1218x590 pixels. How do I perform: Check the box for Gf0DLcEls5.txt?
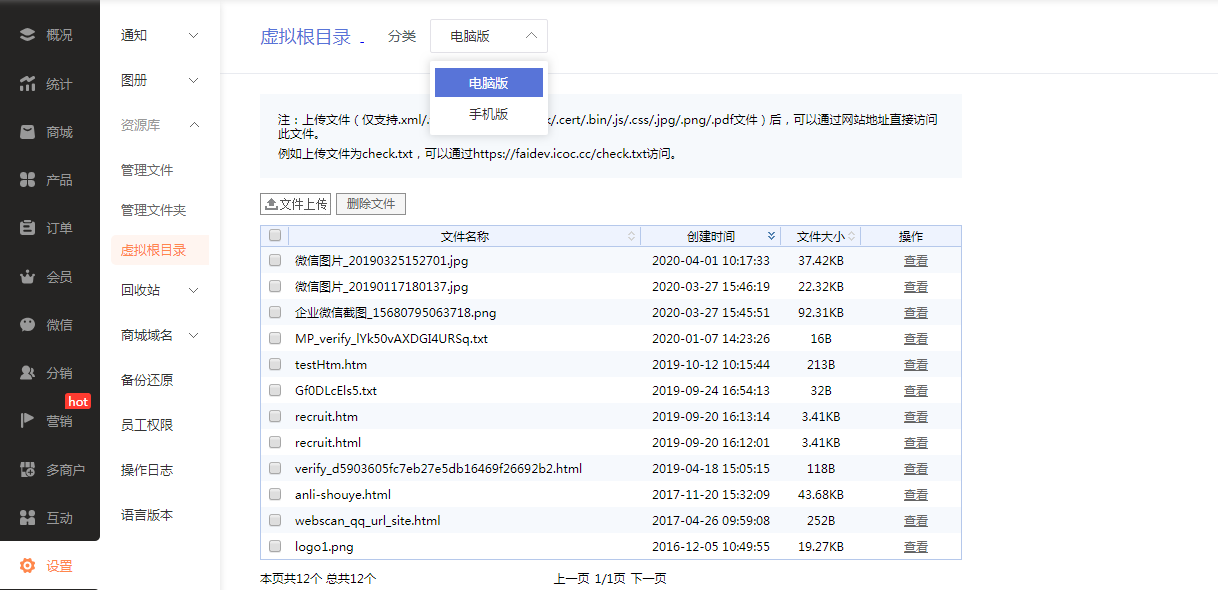click(x=275, y=390)
